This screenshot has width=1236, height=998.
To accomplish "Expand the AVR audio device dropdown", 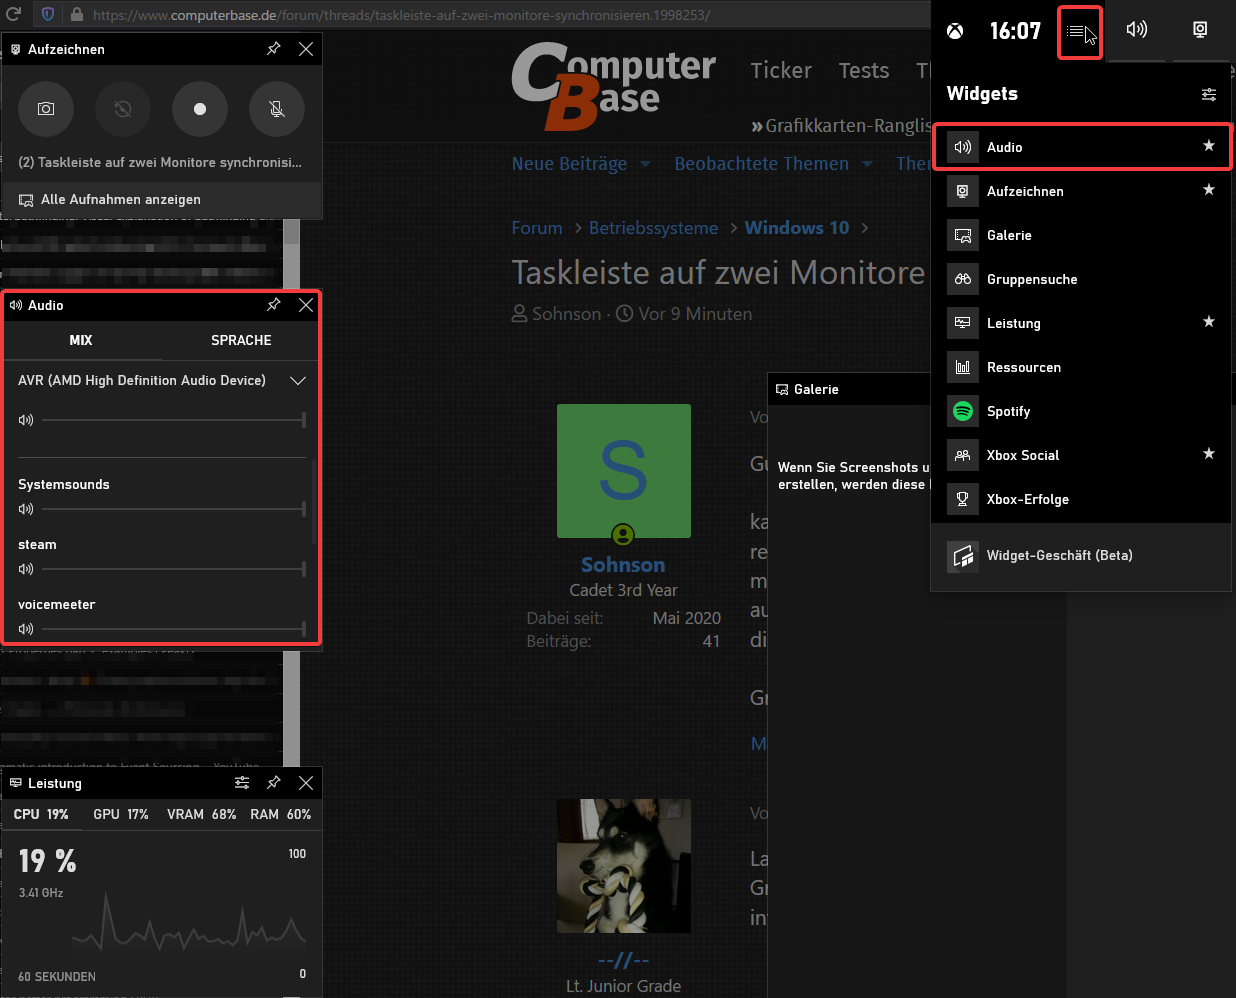I will [297, 381].
